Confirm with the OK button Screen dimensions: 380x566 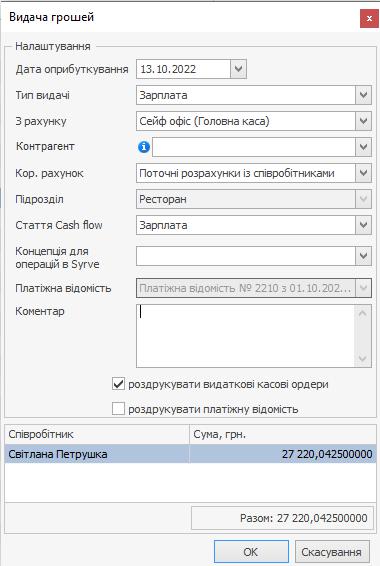(251, 552)
